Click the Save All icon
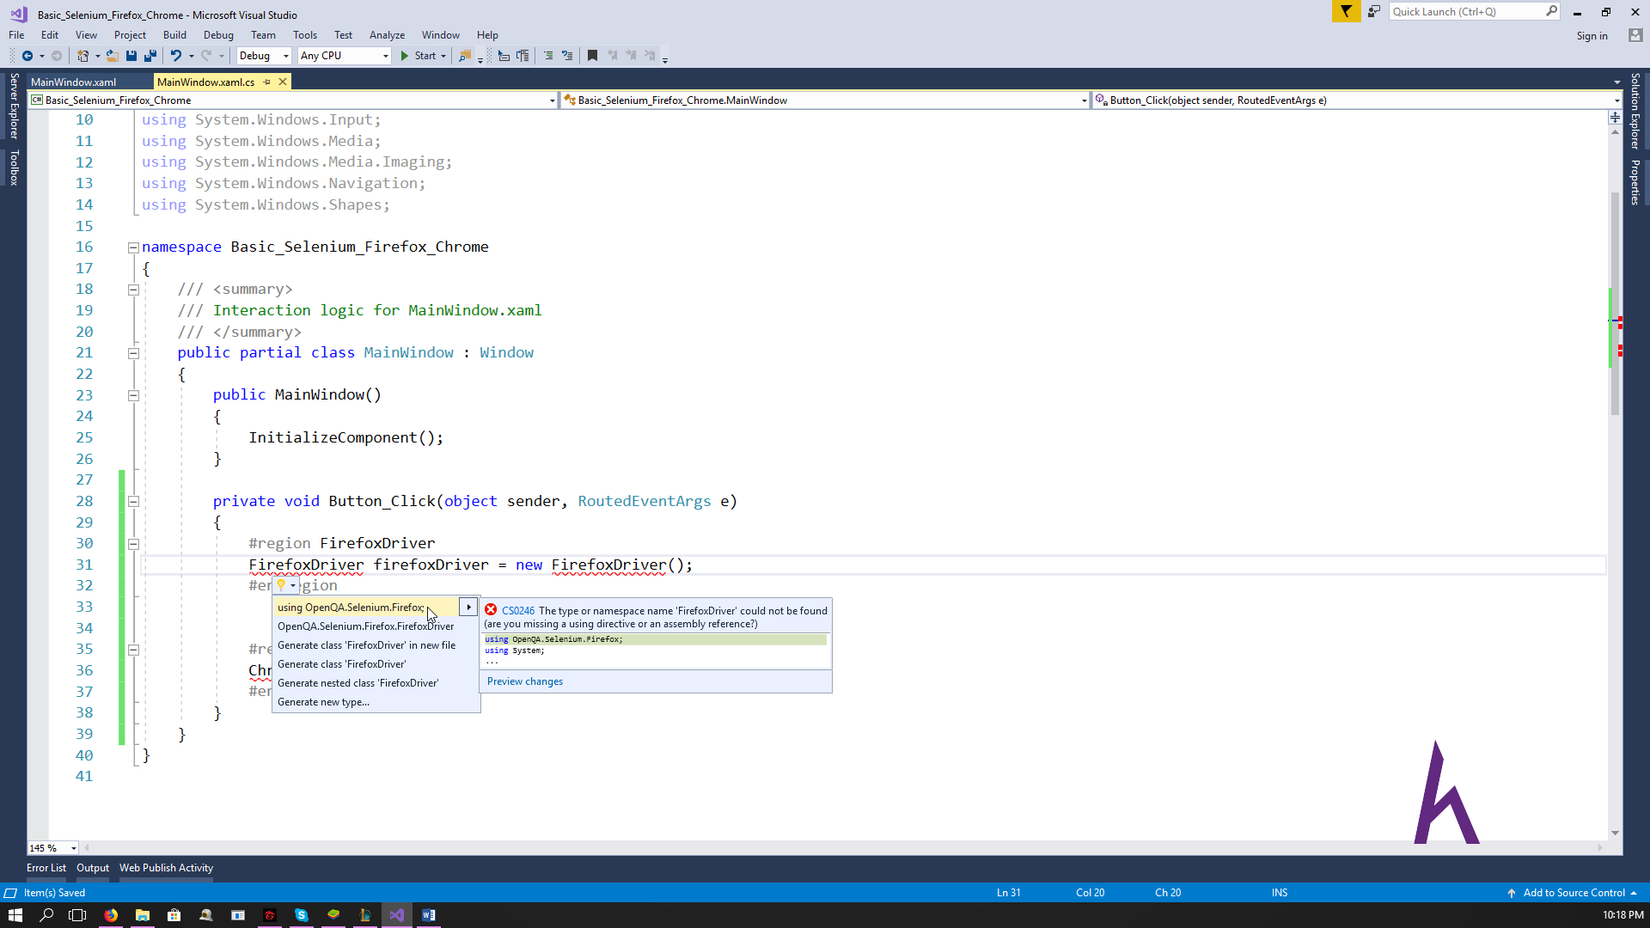This screenshot has width=1650, height=928. (x=150, y=56)
